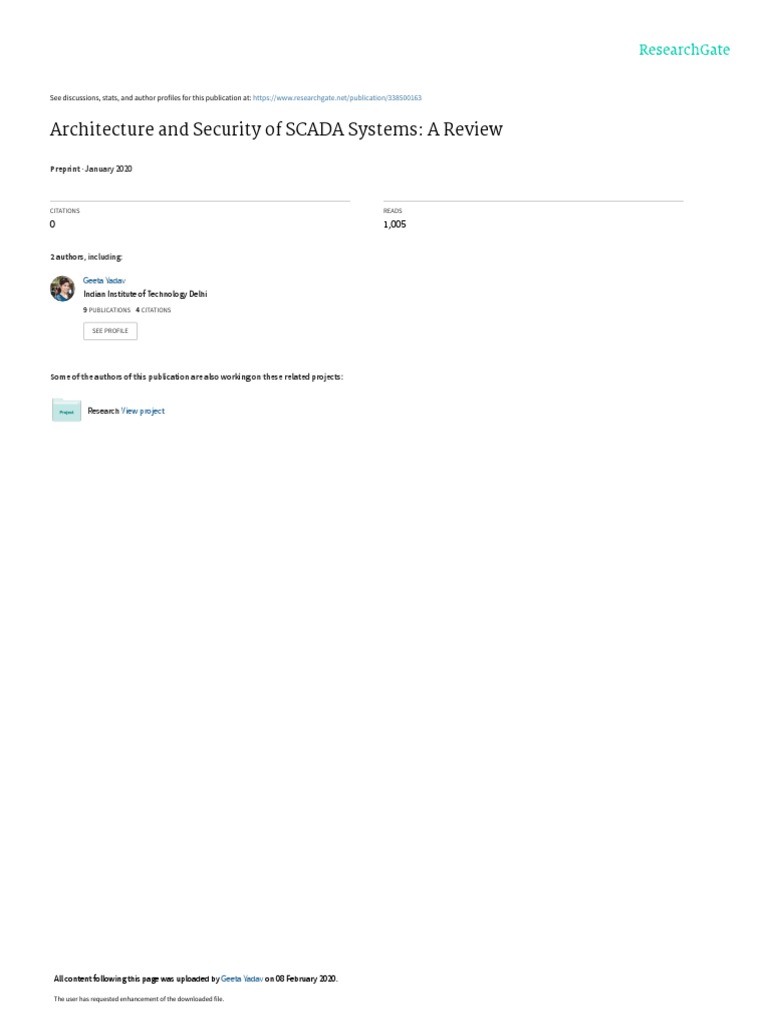Open the researchgate.net publication URL link
The image size is (768, 1024).
tap(337, 98)
